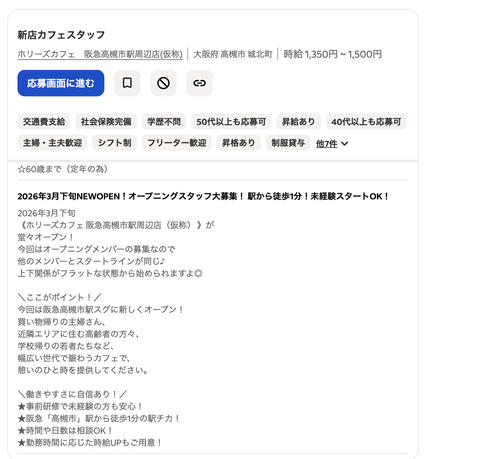Click the 応募画面に進む apply button
This screenshot has height=459, width=500.
(x=61, y=83)
